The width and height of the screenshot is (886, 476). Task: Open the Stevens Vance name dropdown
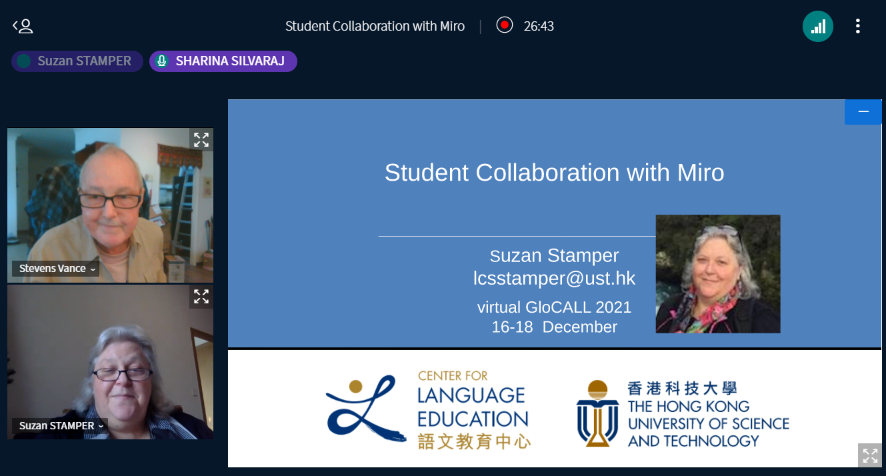pyautogui.click(x=57, y=269)
